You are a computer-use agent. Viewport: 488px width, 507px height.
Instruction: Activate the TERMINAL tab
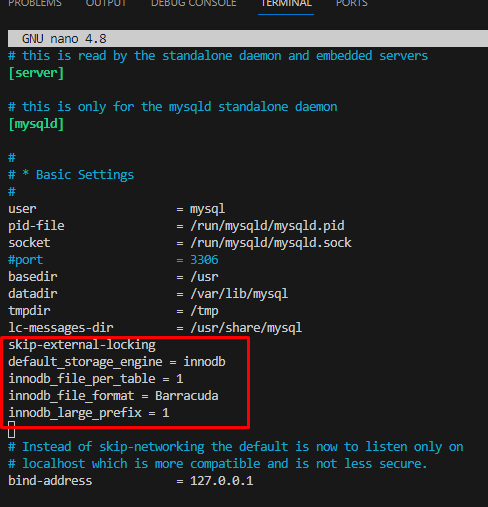(x=286, y=4)
